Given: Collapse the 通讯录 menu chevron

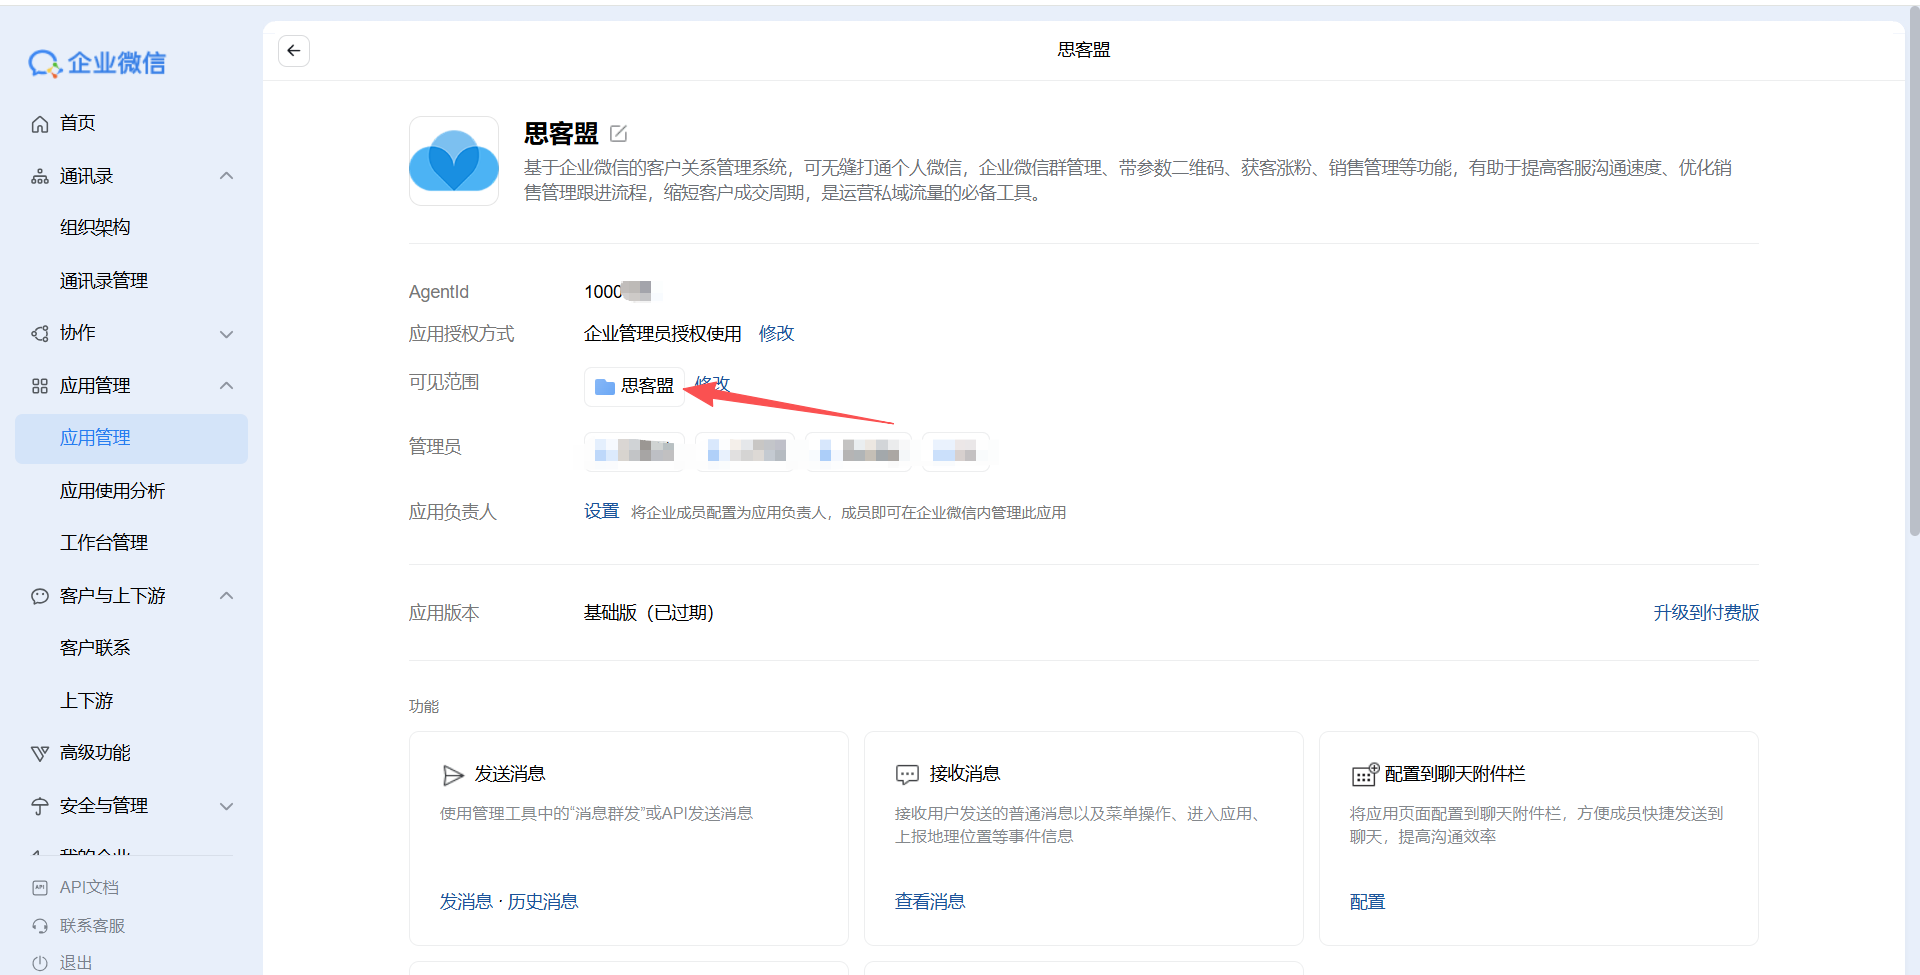Looking at the screenshot, I should pyautogui.click(x=227, y=177).
